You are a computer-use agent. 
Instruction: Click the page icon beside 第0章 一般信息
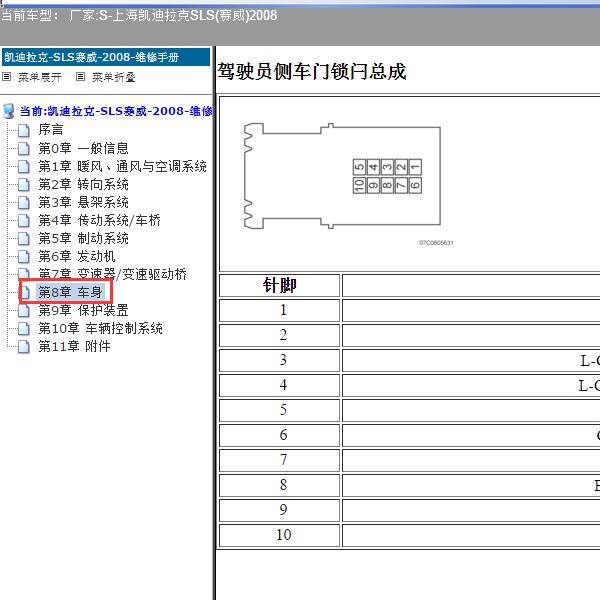pyautogui.click(x=24, y=148)
